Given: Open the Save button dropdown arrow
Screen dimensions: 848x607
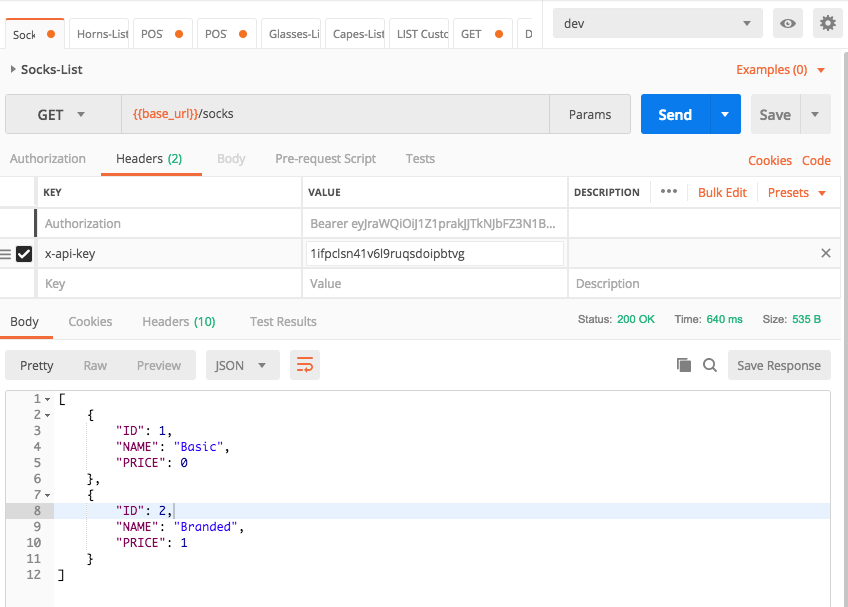Looking at the screenshot, I should [x=815, y=114].
